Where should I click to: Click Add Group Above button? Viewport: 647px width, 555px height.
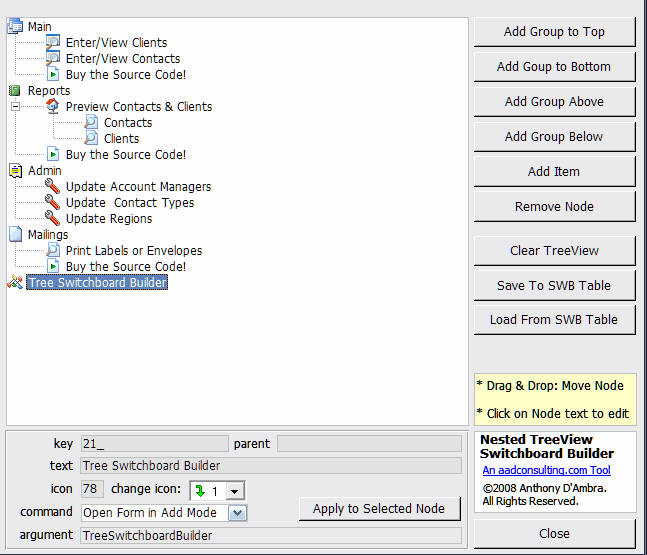[x=555, y=102]
